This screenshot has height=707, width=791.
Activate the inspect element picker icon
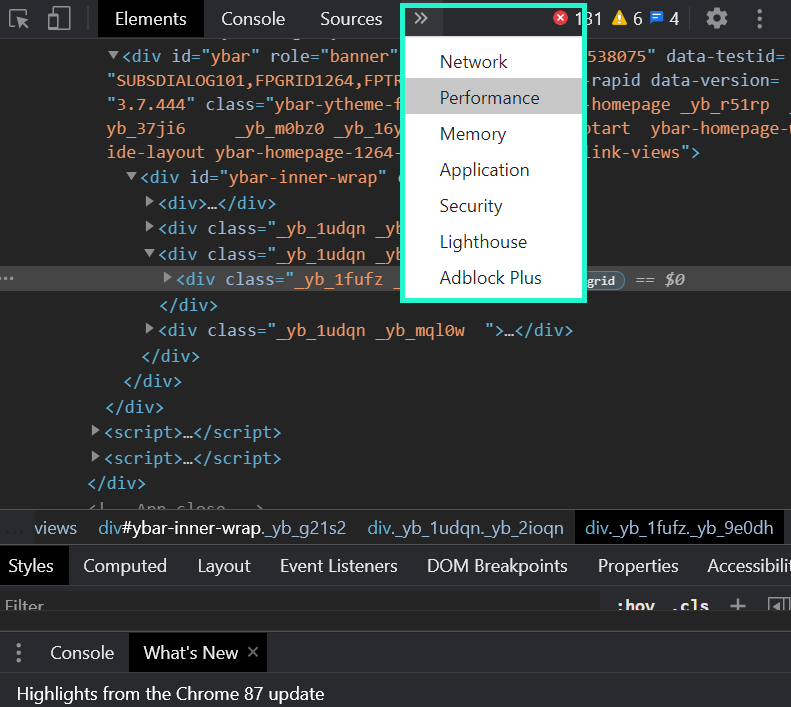tap(19, 19)
